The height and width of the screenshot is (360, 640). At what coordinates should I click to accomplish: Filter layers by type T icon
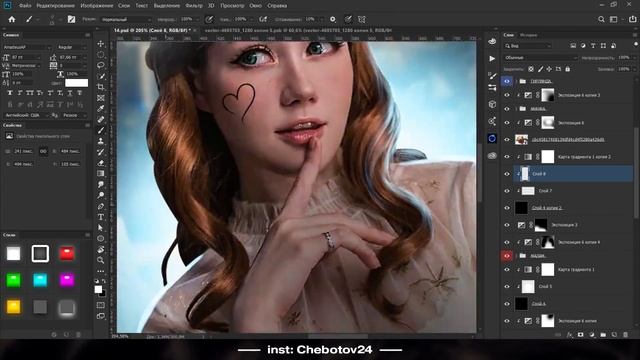[x=593, y=46]
